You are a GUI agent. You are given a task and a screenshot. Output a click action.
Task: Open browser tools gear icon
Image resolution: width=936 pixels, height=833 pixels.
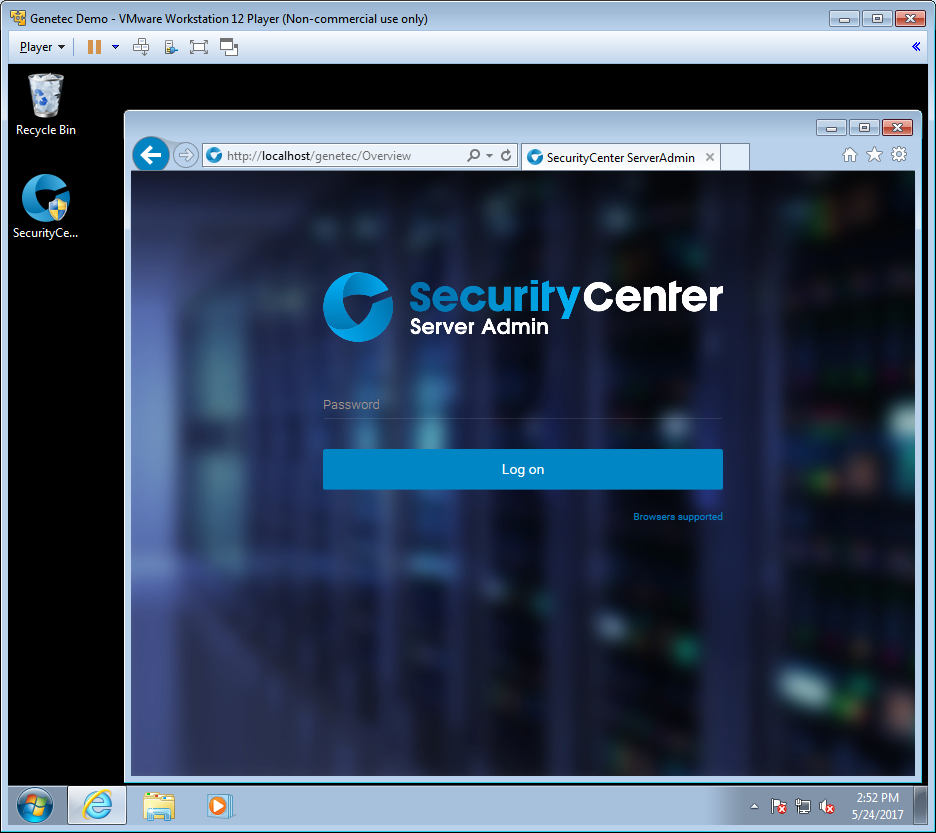(x=899, y=155)
